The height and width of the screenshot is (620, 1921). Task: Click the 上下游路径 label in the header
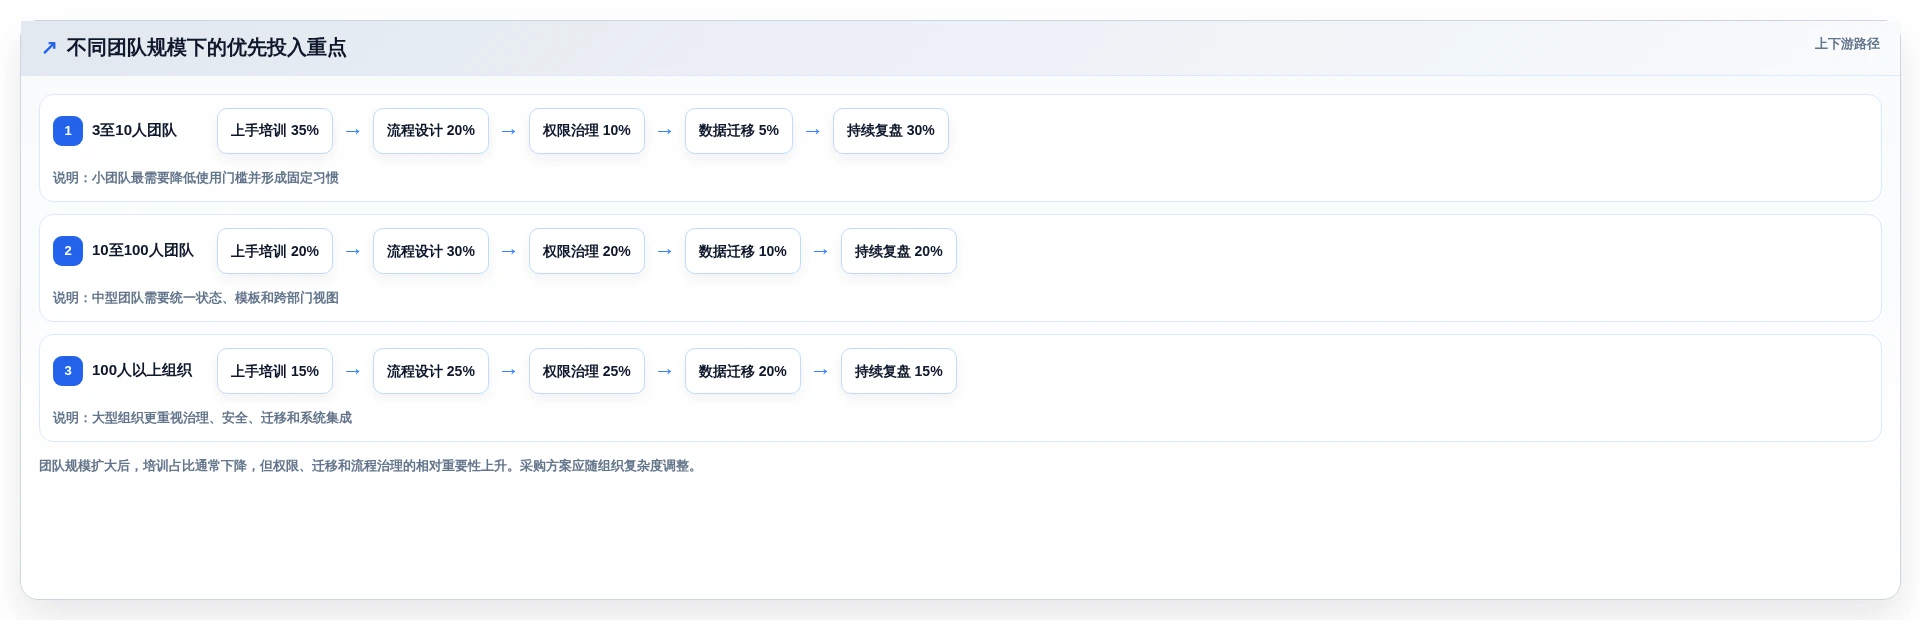(1847, 44)
